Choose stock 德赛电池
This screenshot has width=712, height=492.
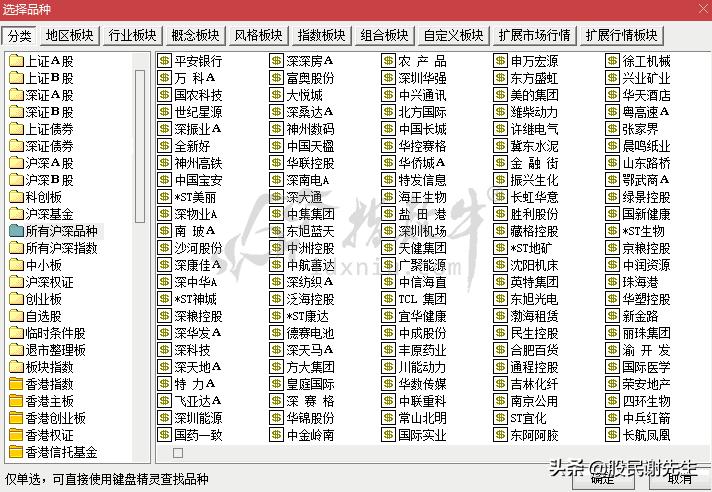[x=310, y=333]
